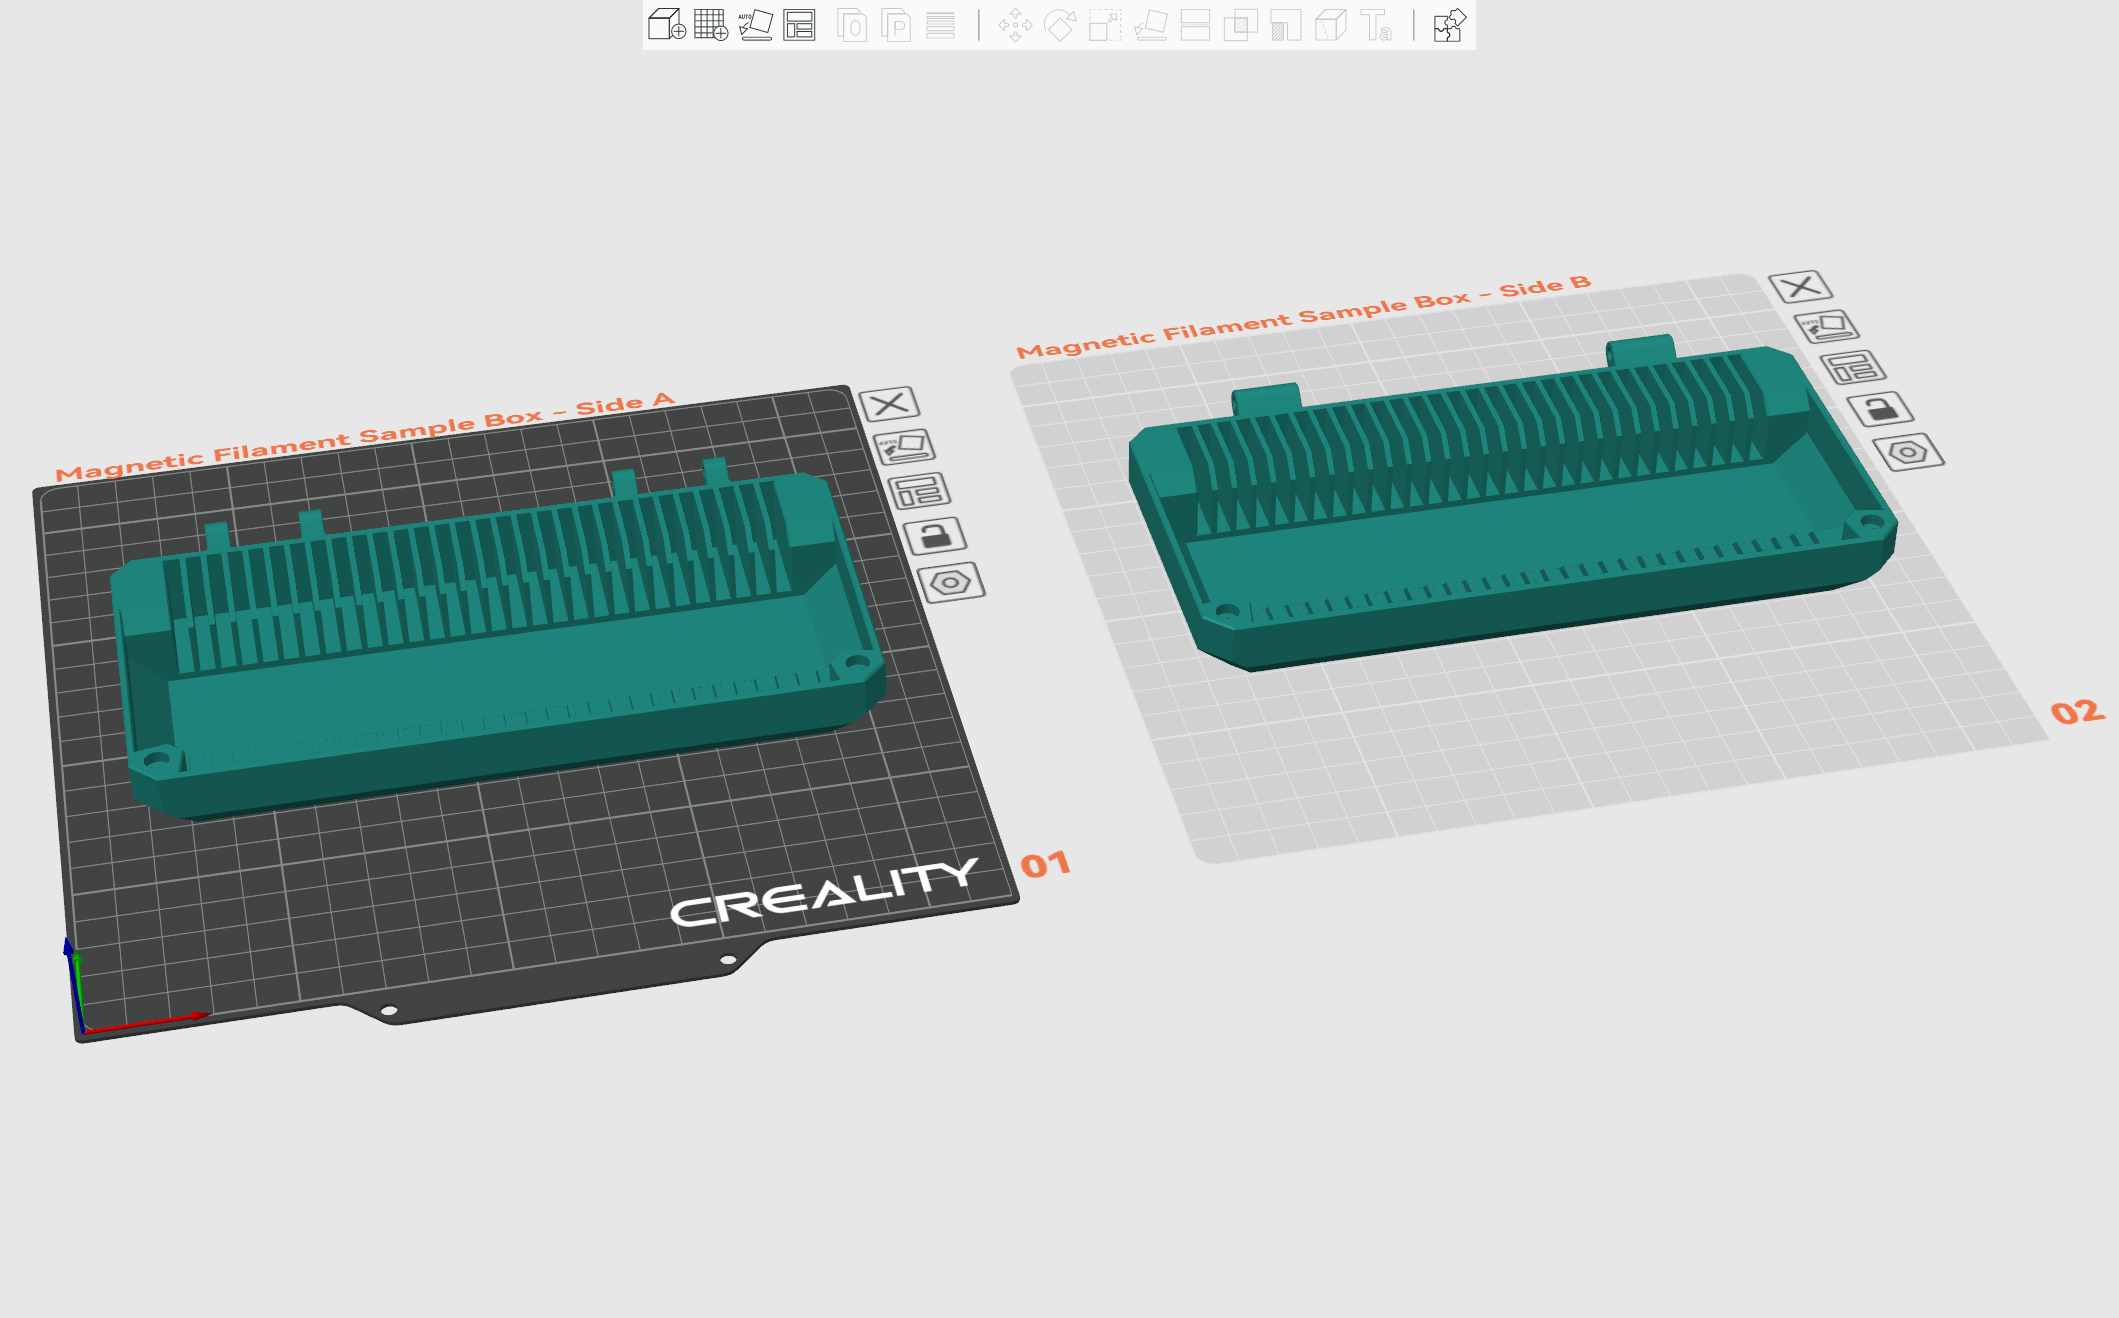Select the Split to Parts tool
This screenshot has width=2119, height=1318.
point(896,24)
